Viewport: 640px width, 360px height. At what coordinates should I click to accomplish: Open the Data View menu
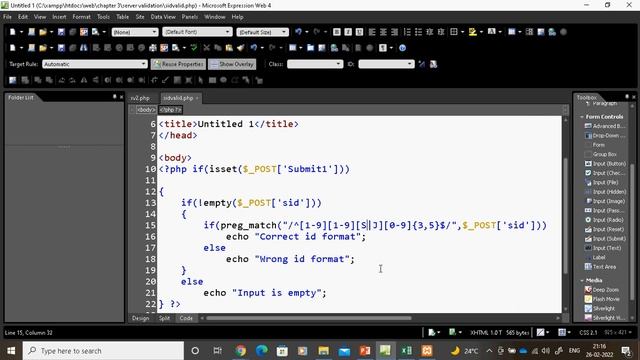[x=163, y=17]
